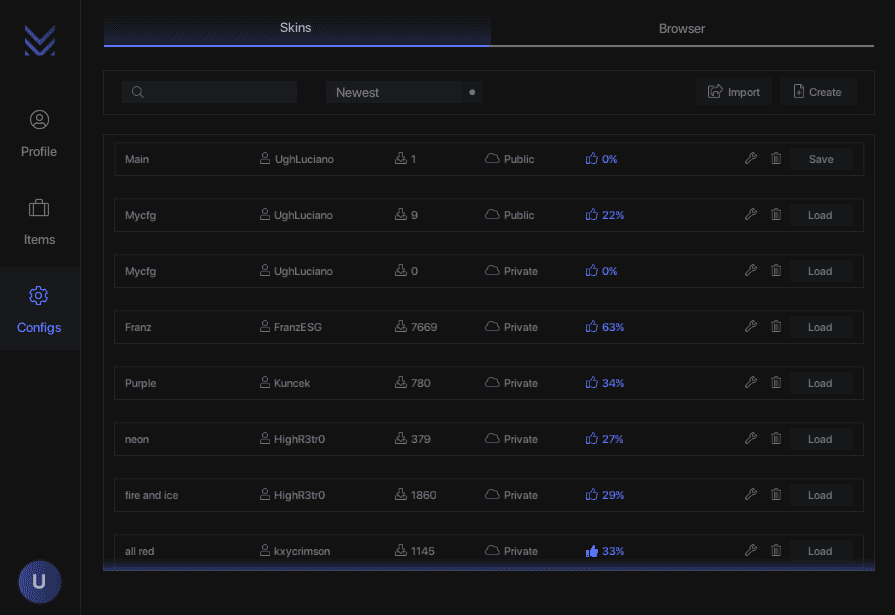Delete the neon config using trash icon
895x615 pixels.
click(x=776, y=439)
